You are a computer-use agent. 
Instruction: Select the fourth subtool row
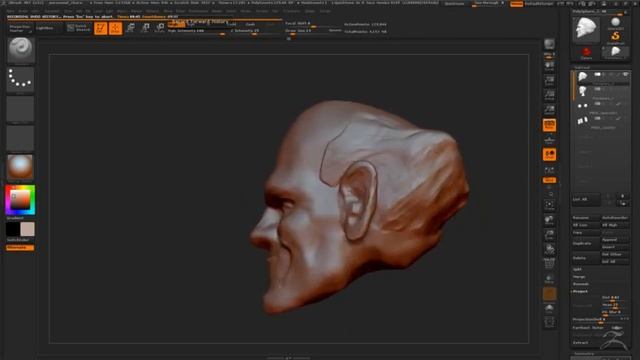tap(603, 122)
